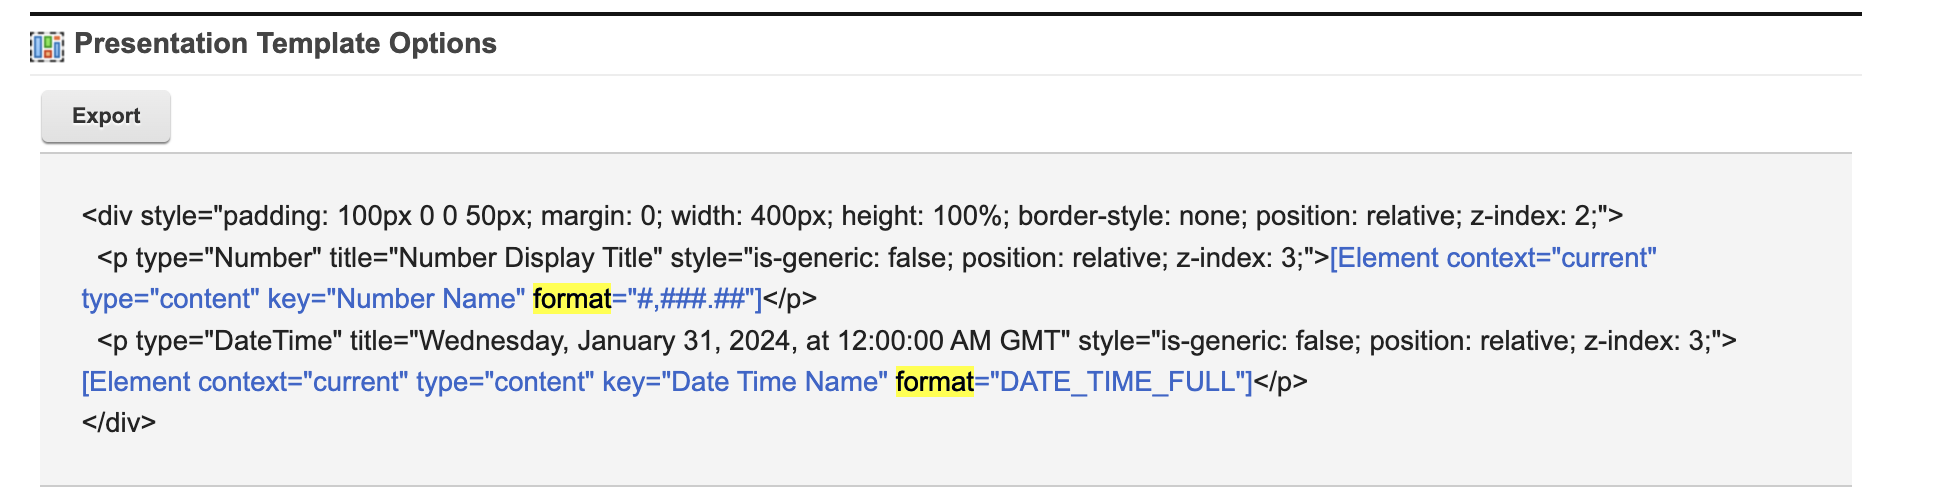Click the closing p tag after "DATE_TIME_FULL"
This screenshot has height=502, width=1946.
coord(1281,382)
